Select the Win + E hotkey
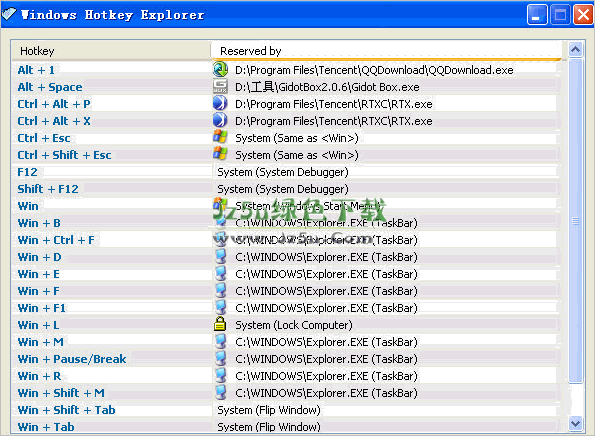 click(38, 274)
